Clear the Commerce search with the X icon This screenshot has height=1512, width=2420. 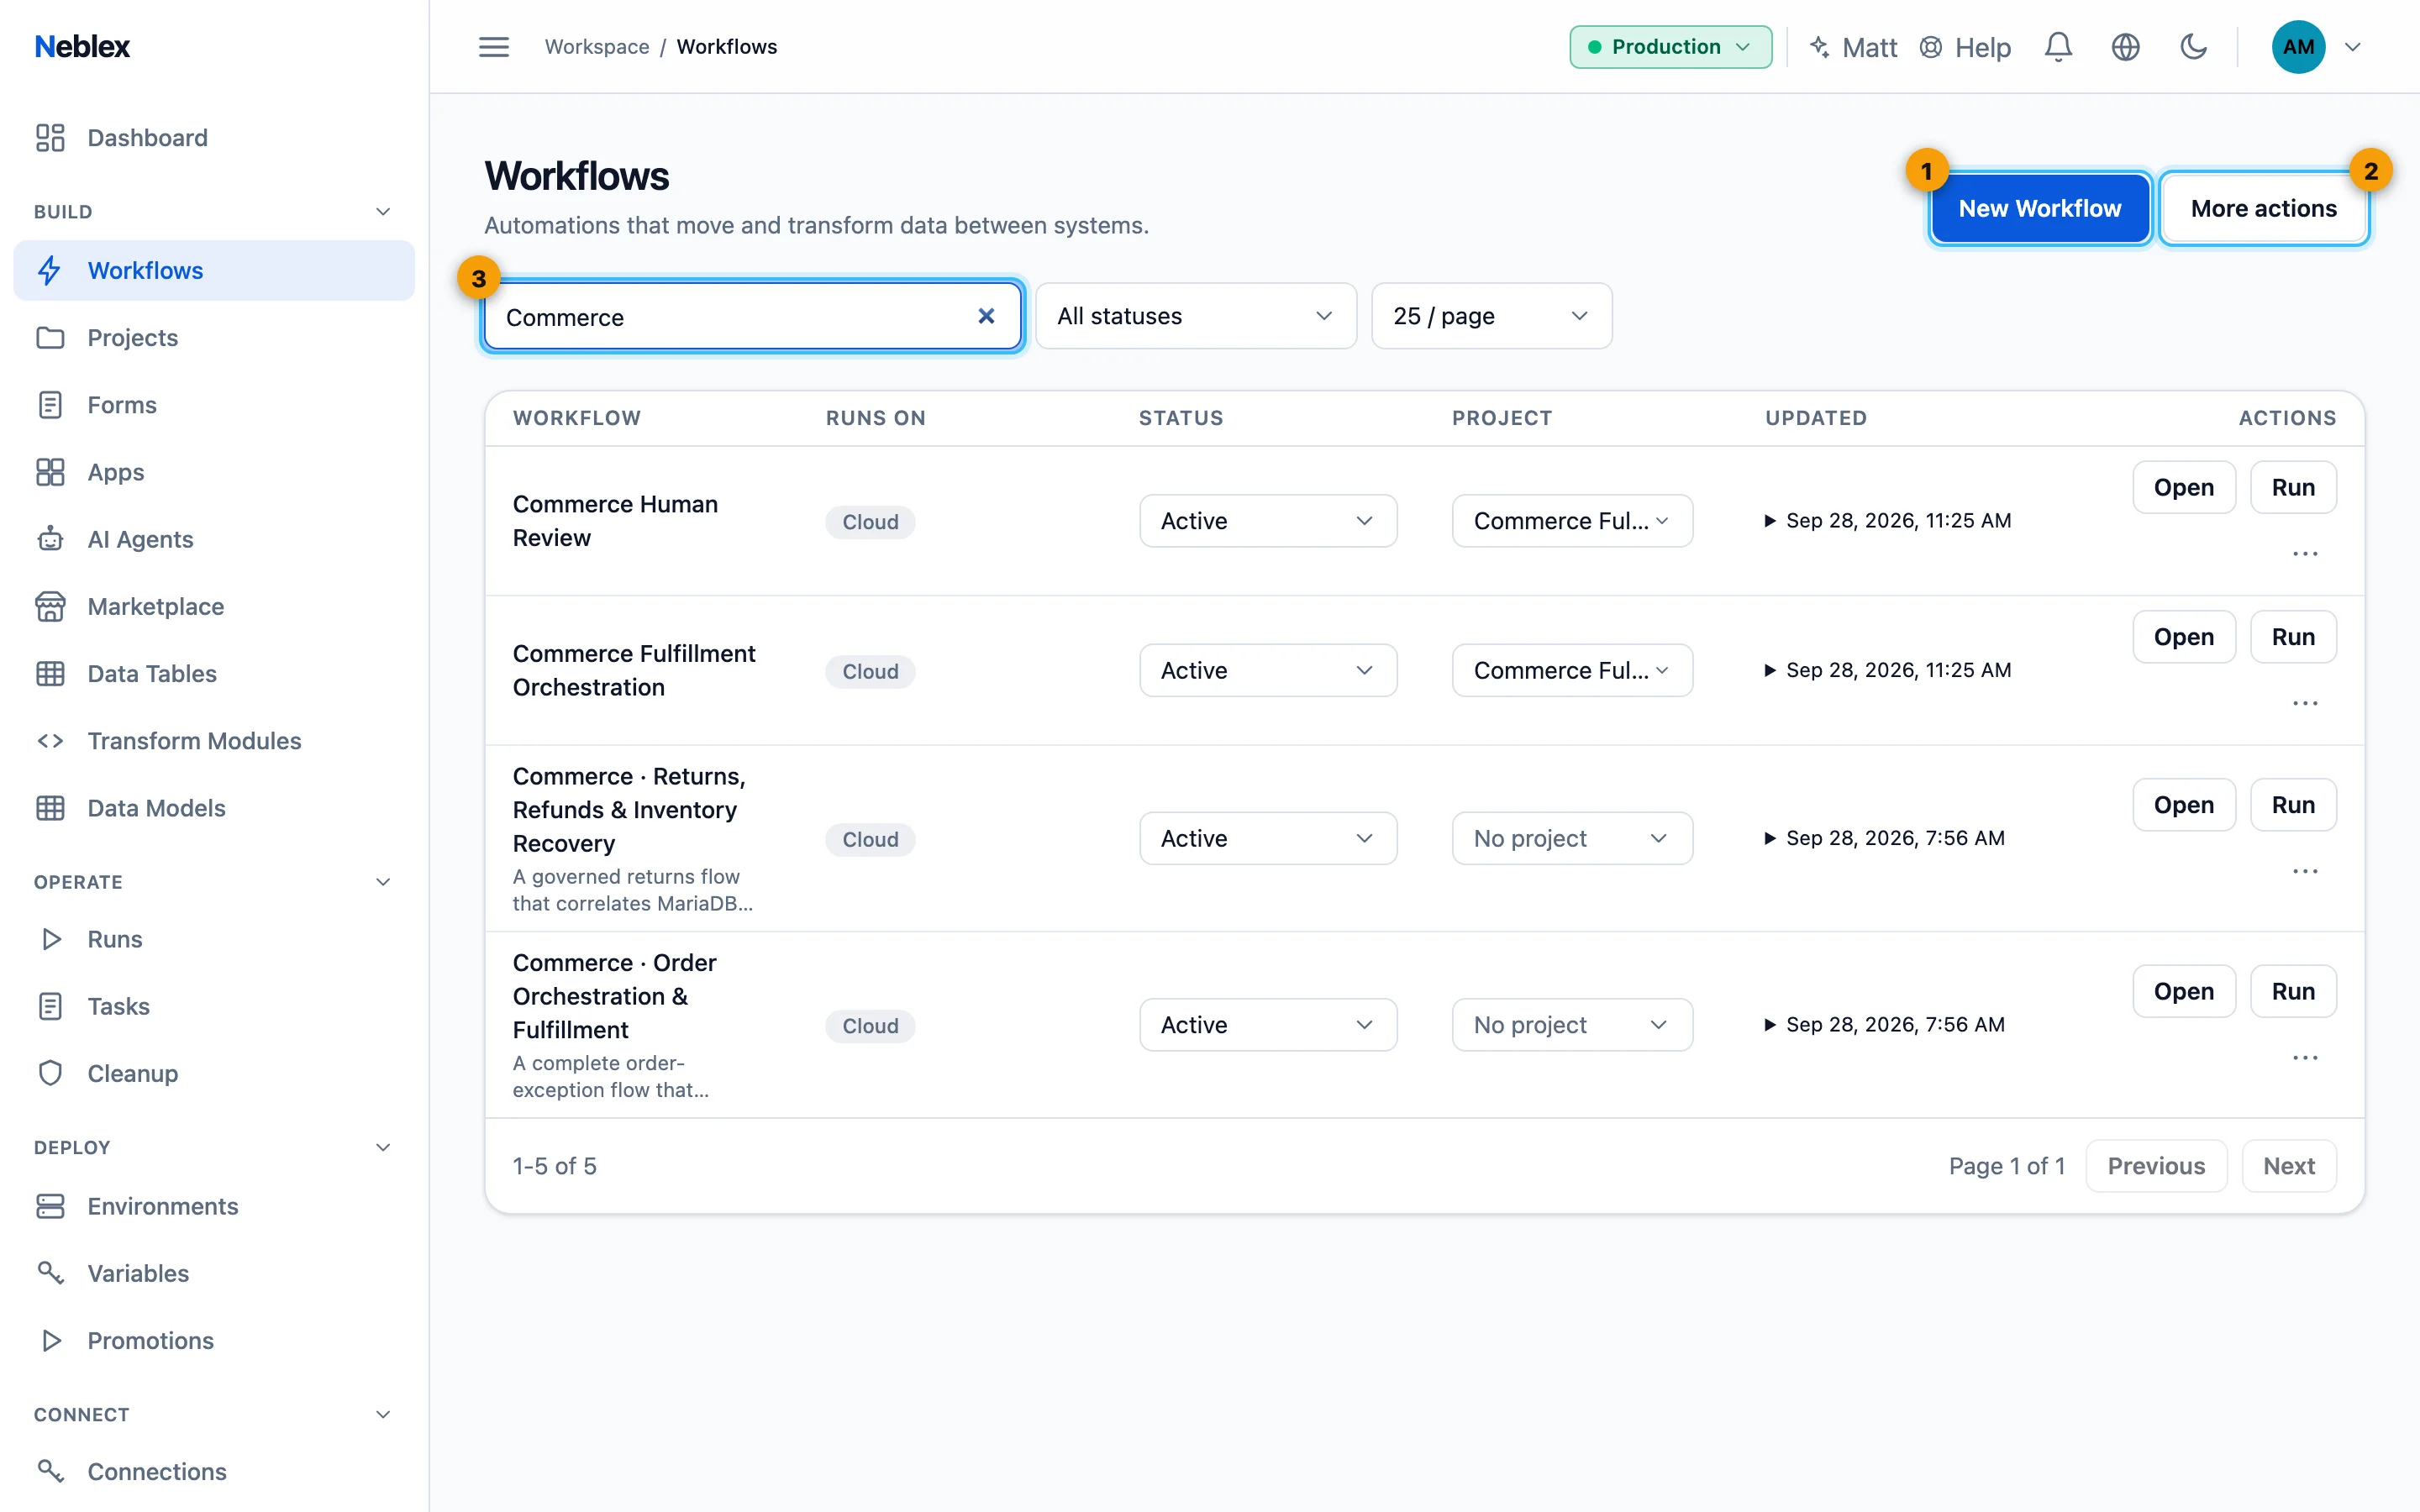tap(986, 316)
